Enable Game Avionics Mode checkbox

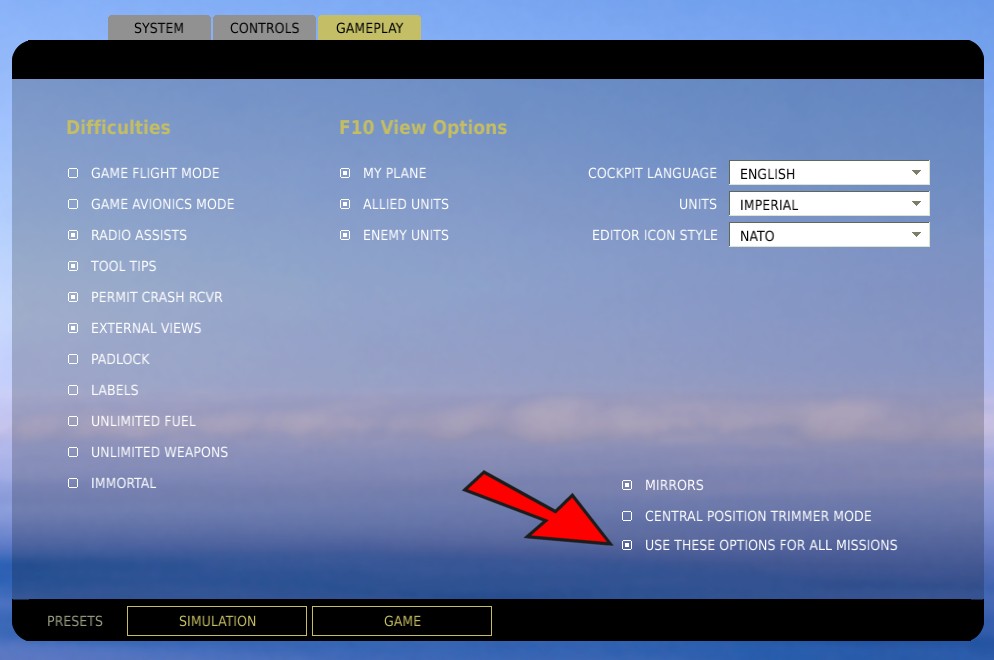74,204
